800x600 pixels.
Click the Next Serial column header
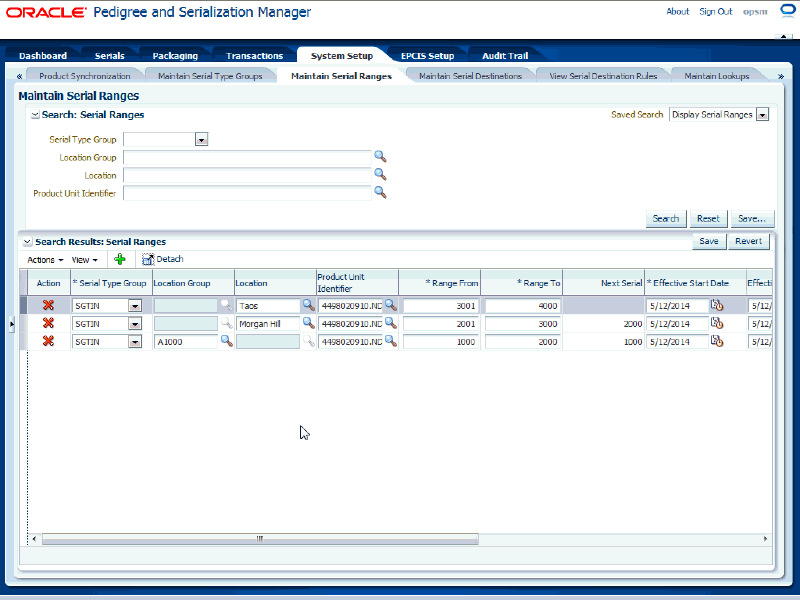tap(604, 283)
